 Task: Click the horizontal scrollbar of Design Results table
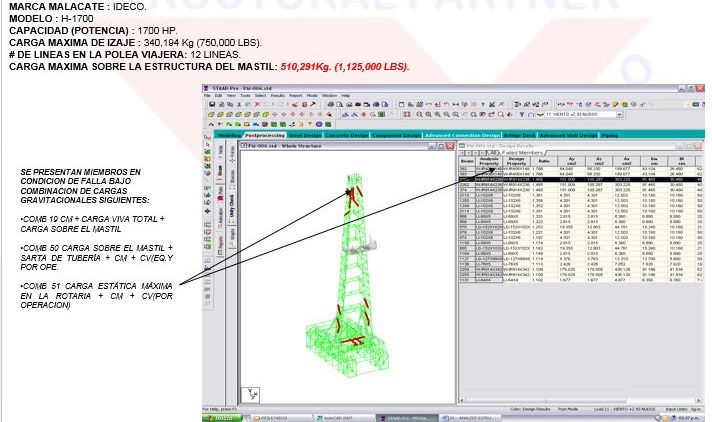[580, 401]
